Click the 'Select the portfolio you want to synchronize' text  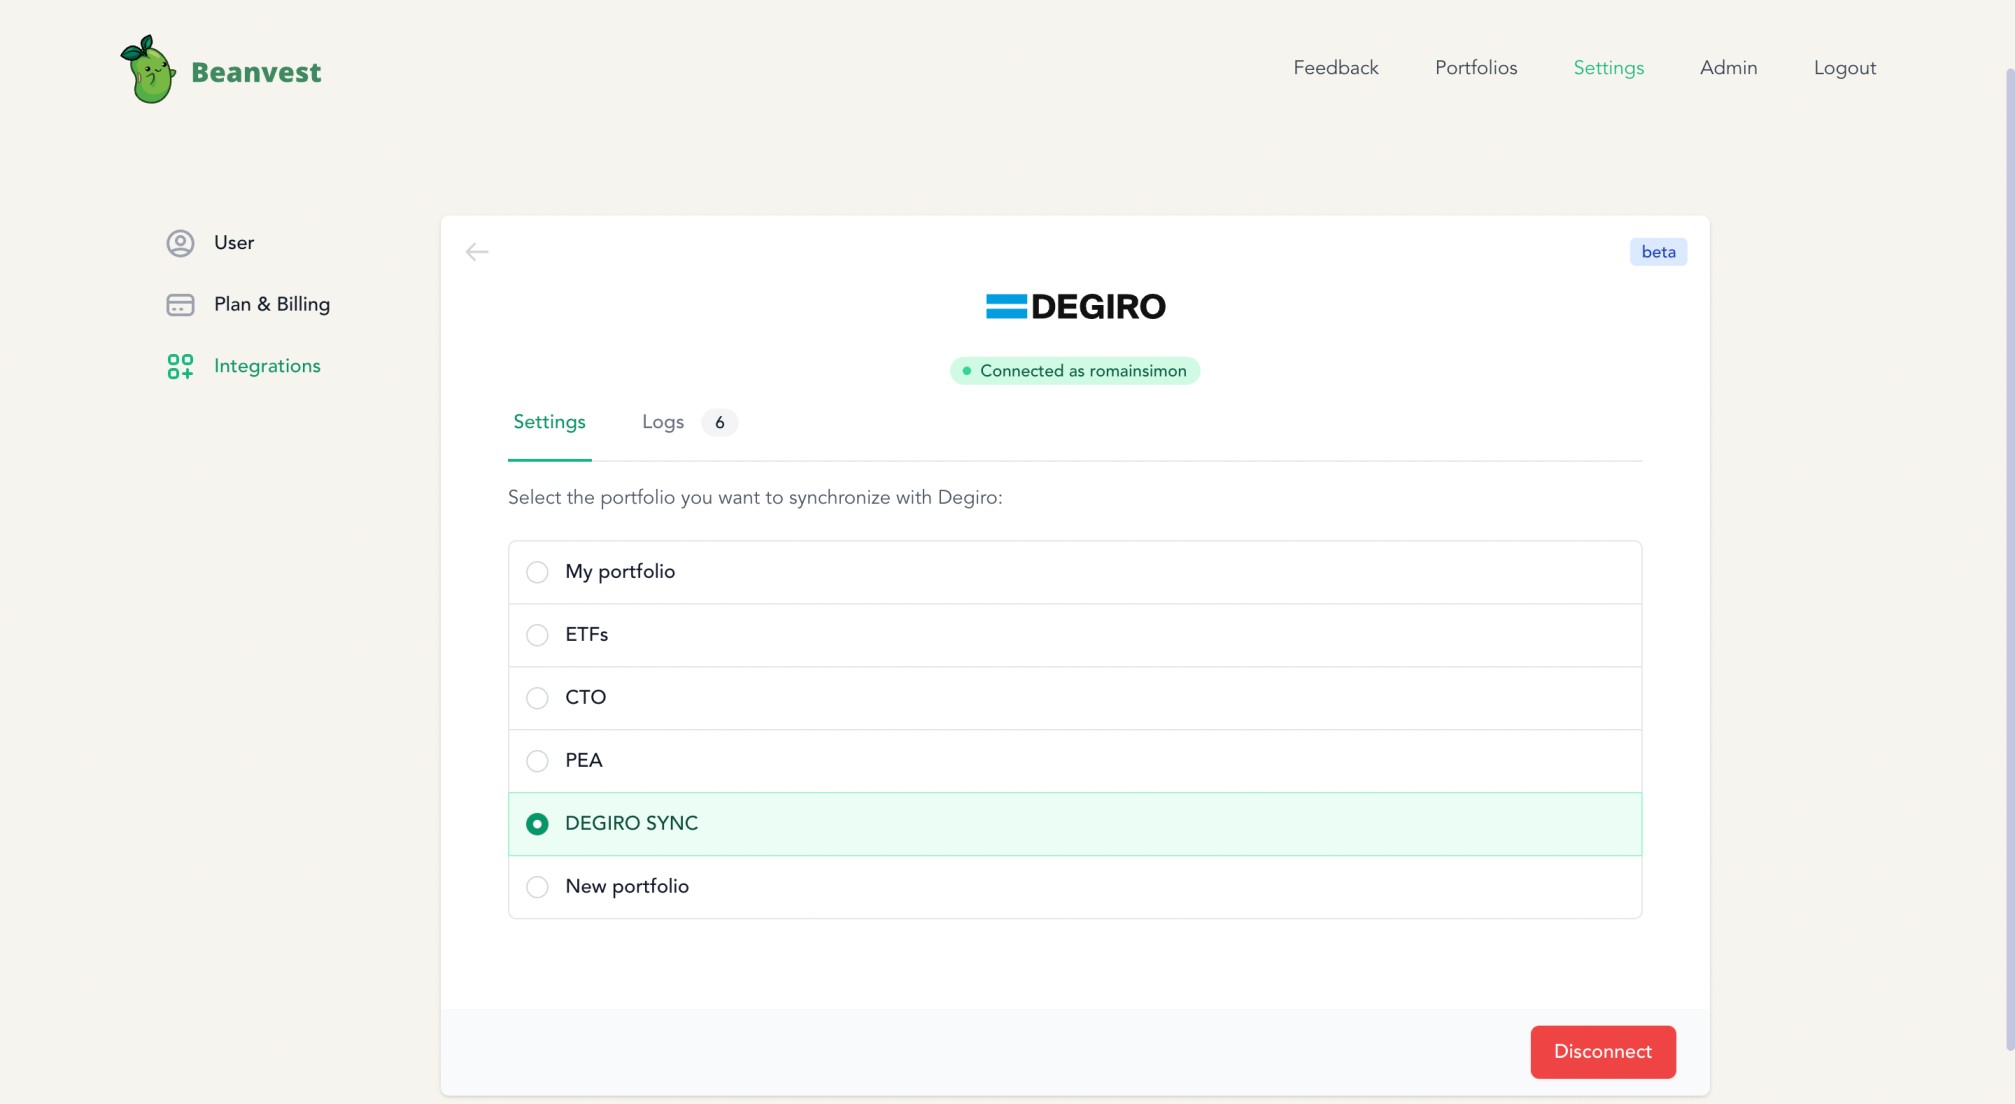[x=755, y=498]
